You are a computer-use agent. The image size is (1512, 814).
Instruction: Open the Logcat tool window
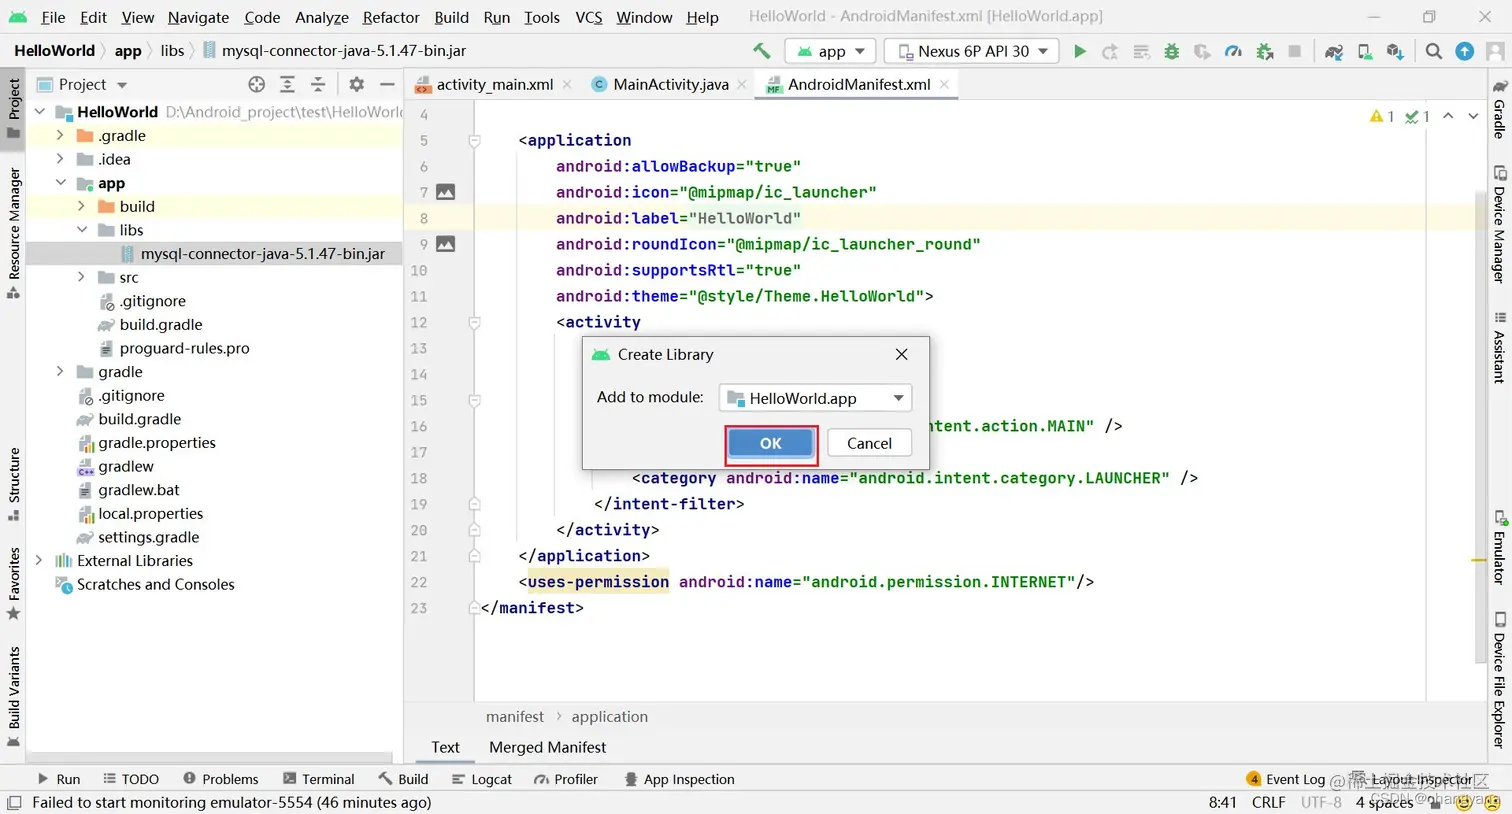tap(481, 779)
